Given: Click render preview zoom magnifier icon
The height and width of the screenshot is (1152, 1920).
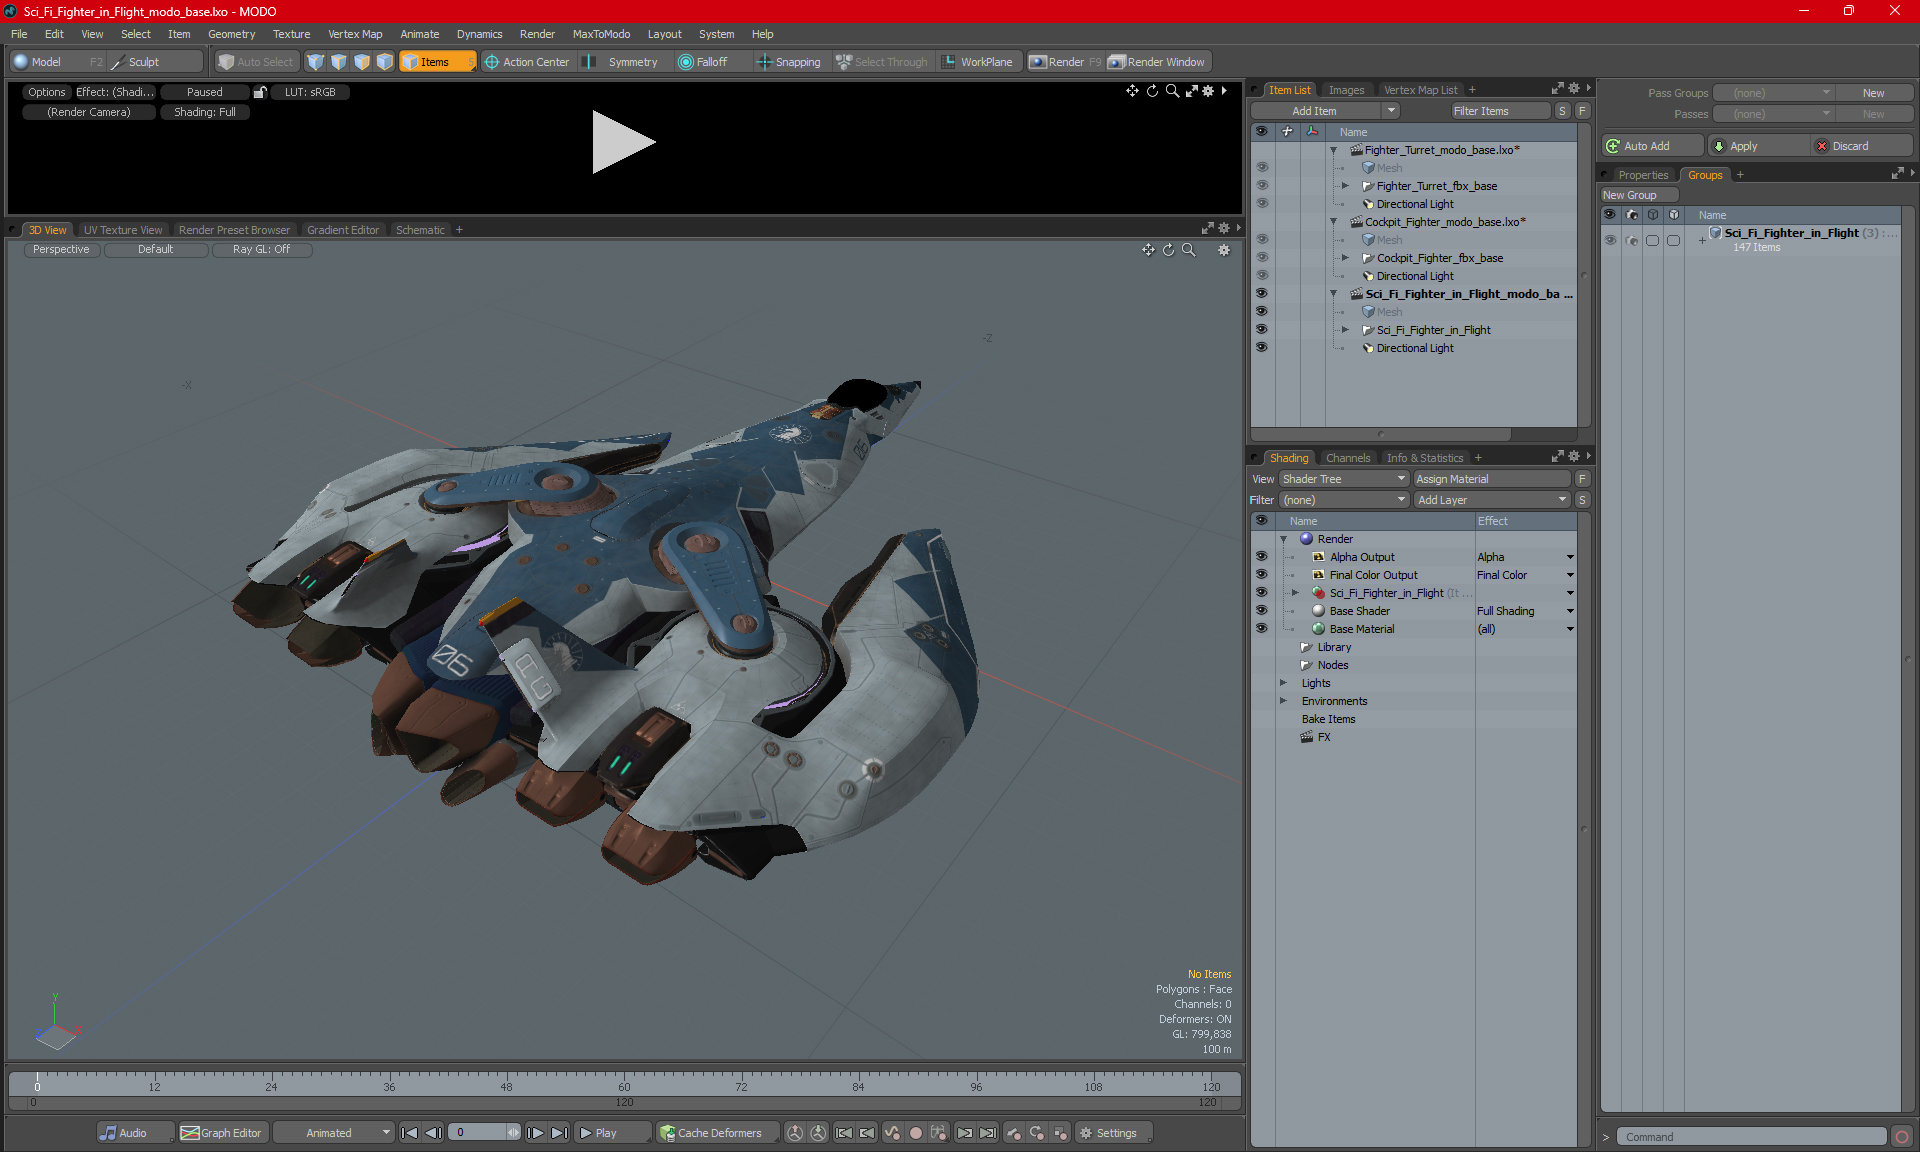Looking at the screenshot, I should pos(1172,91).
